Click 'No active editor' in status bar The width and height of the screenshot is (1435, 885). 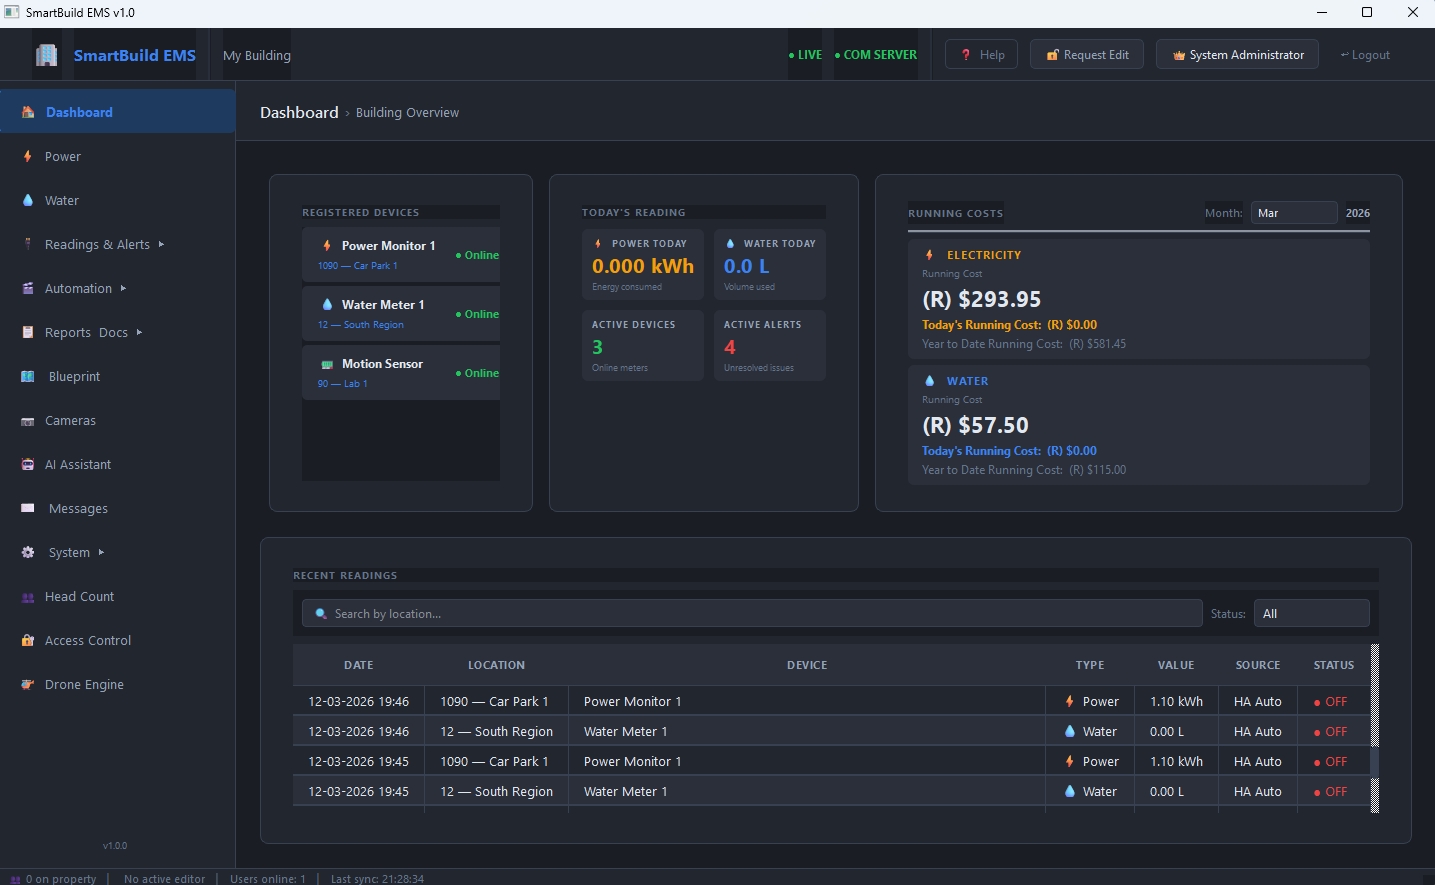[x=164, y=879]
